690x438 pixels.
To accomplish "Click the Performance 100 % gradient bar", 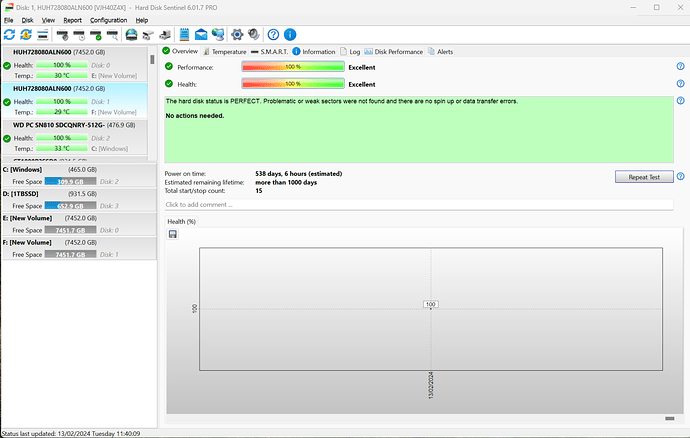I will pyautogui.click(x=293, y=66).
